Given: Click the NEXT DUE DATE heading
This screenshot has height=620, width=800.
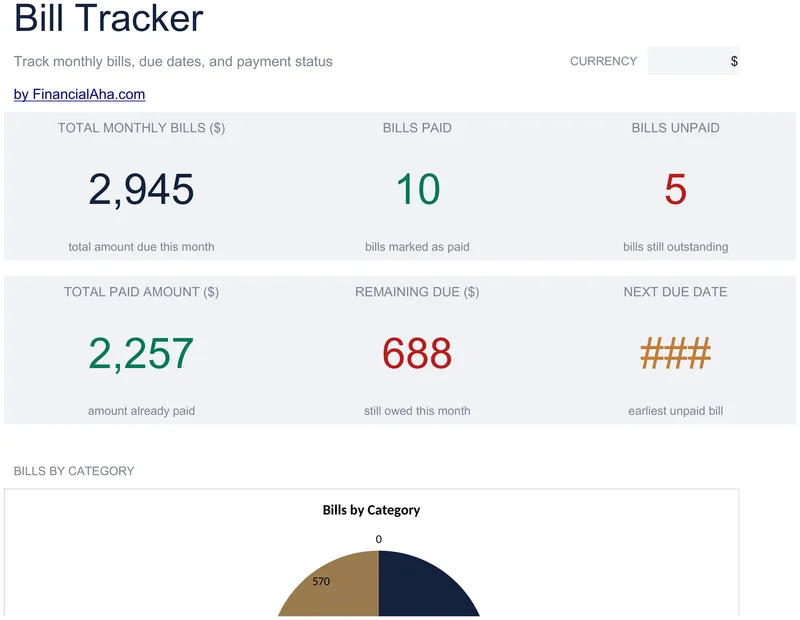Looking at the screenshot, I should (676, 292).
